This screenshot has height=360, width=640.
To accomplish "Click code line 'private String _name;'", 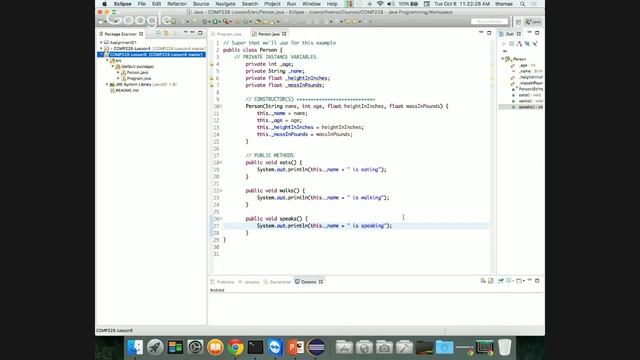I will [x=275, y=71].
